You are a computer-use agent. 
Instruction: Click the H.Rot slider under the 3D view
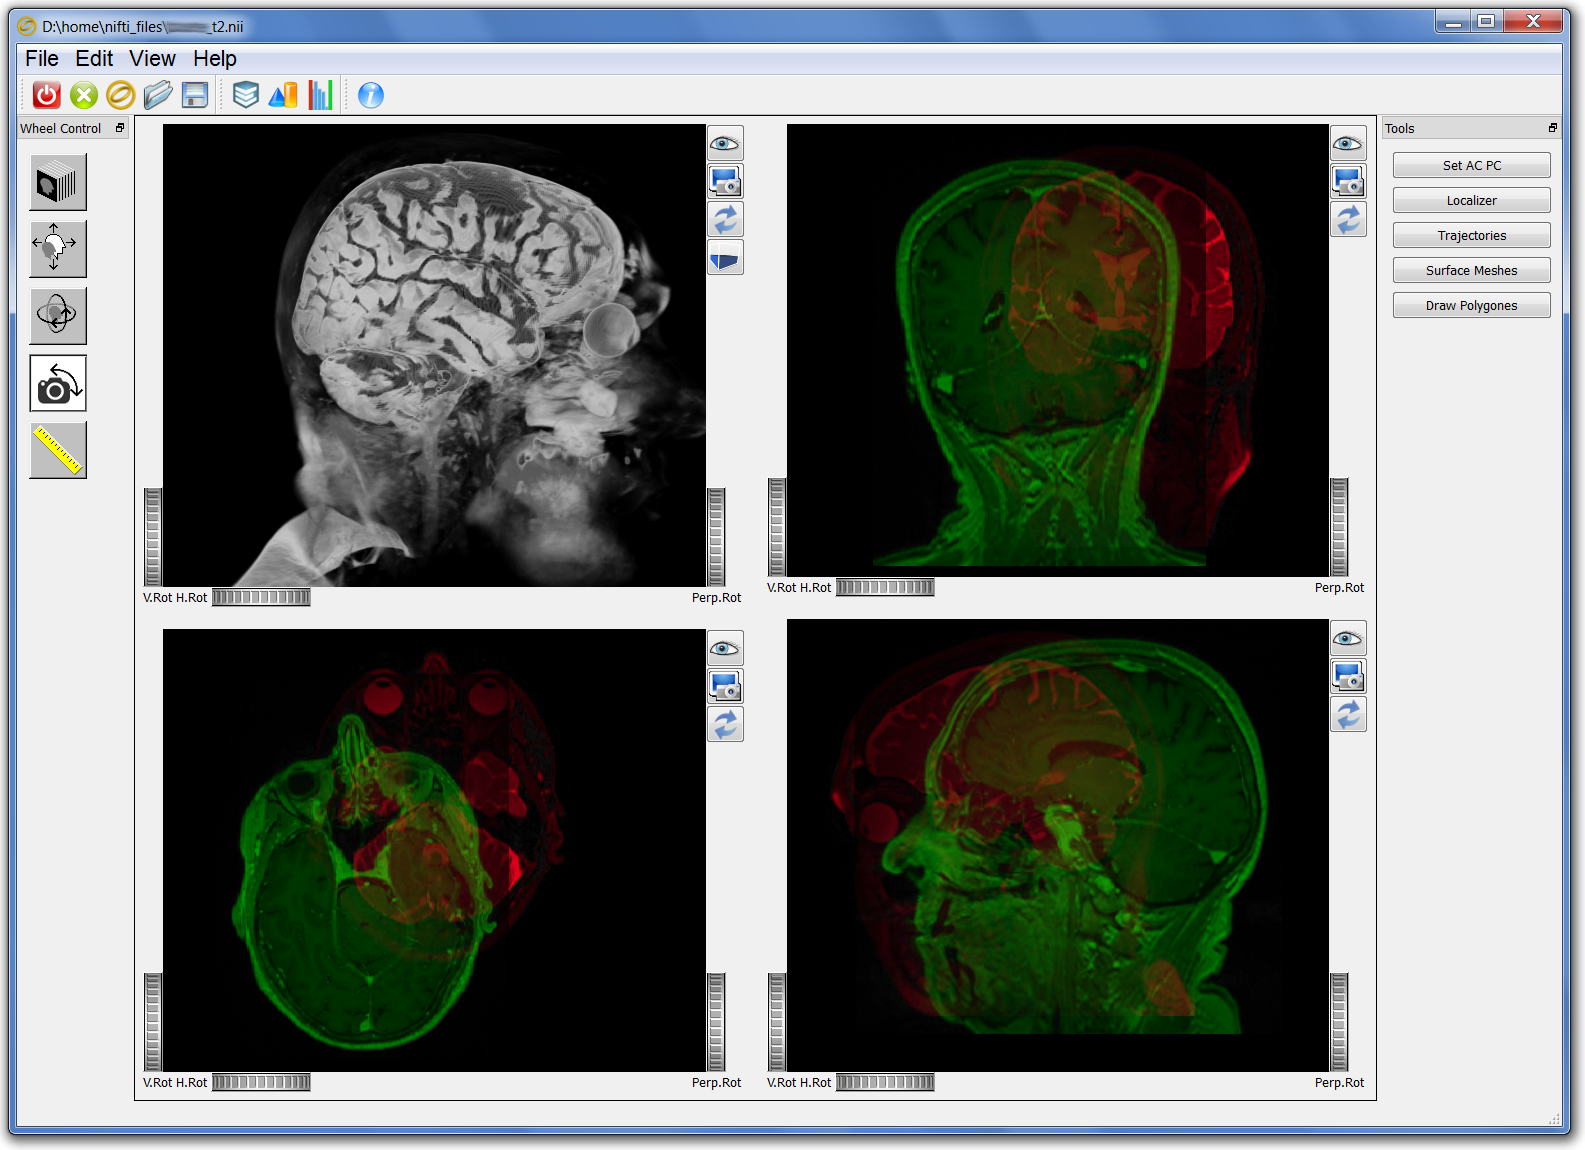[261, 598]
